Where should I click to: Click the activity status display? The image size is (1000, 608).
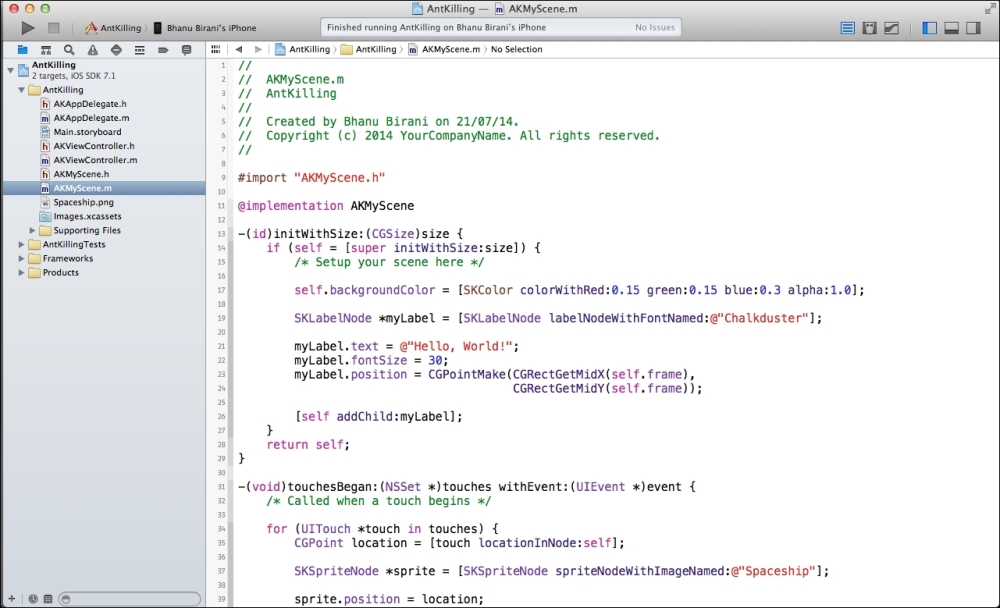pos(501,27)
